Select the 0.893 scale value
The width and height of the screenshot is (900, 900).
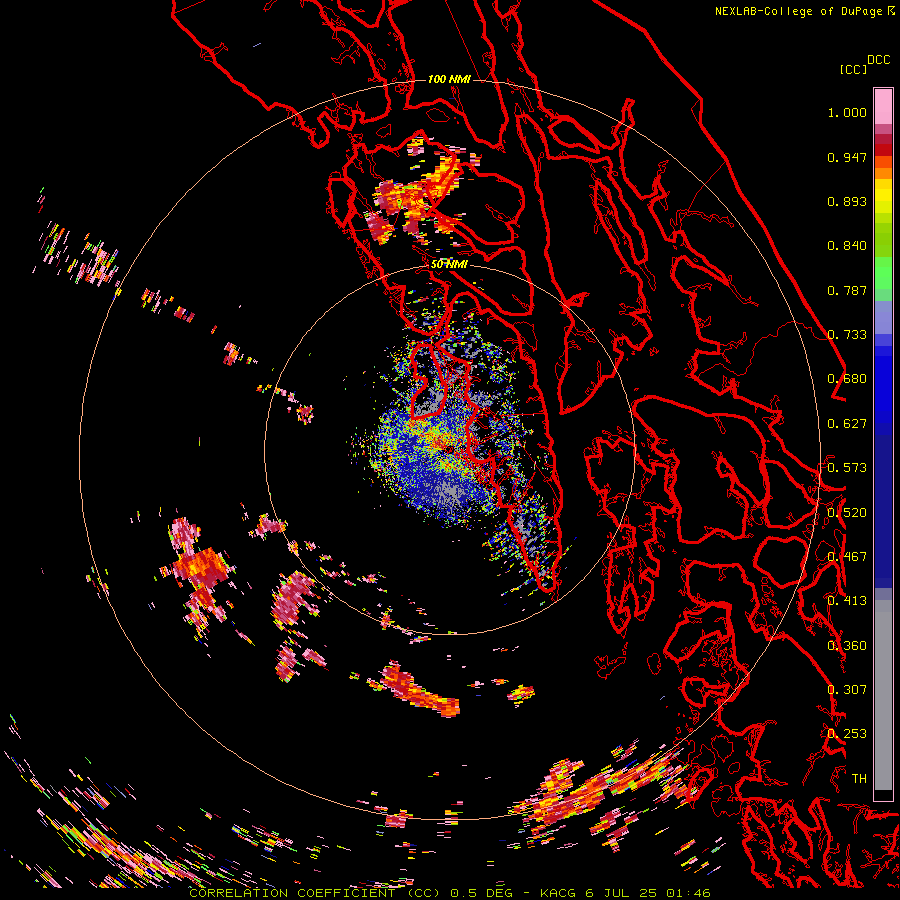pos(847,201)
